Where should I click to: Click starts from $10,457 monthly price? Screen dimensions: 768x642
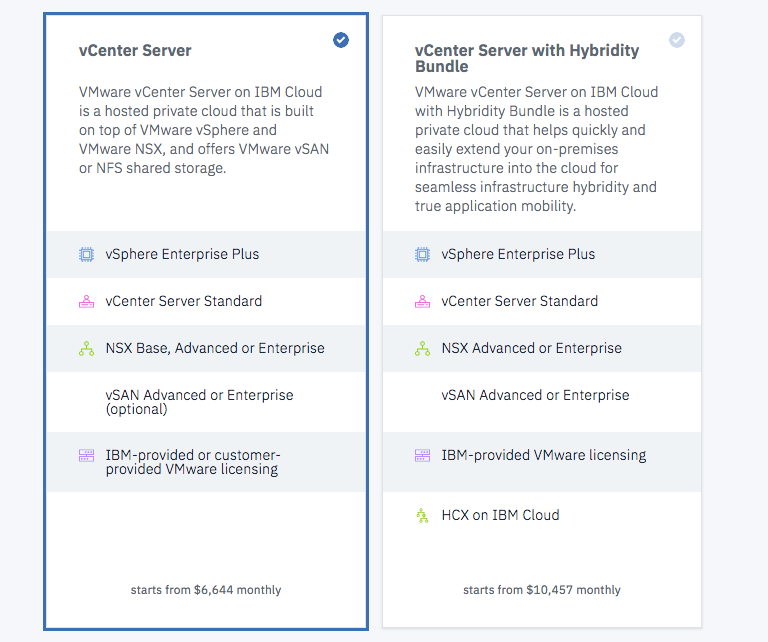click(x=542, y=590)
